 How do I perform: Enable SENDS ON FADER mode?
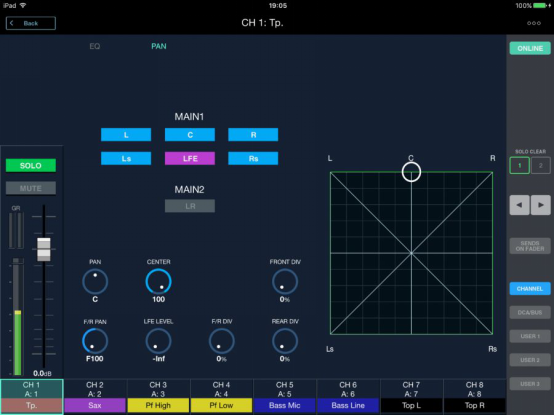[530, 246]
